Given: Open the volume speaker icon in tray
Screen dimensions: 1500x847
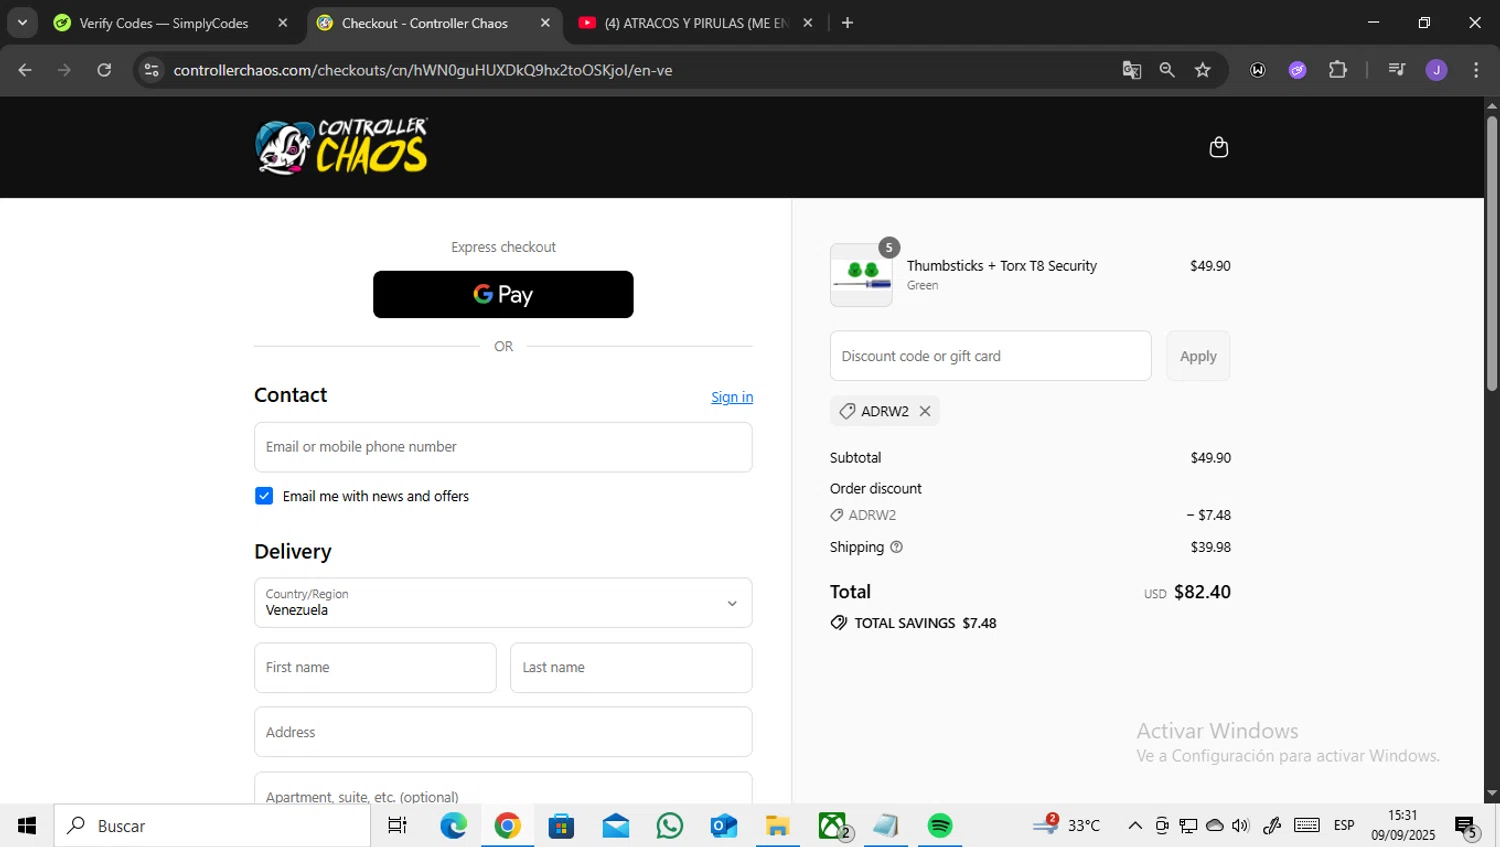Looking at the screenshot, I should (1241, 826).
